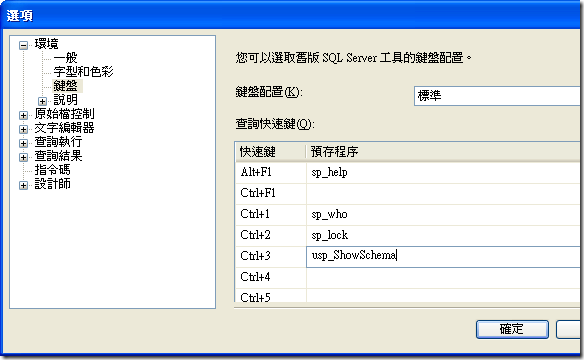Click the 預存程序 column header
The image size is (584, 360).
pos(443,152)
